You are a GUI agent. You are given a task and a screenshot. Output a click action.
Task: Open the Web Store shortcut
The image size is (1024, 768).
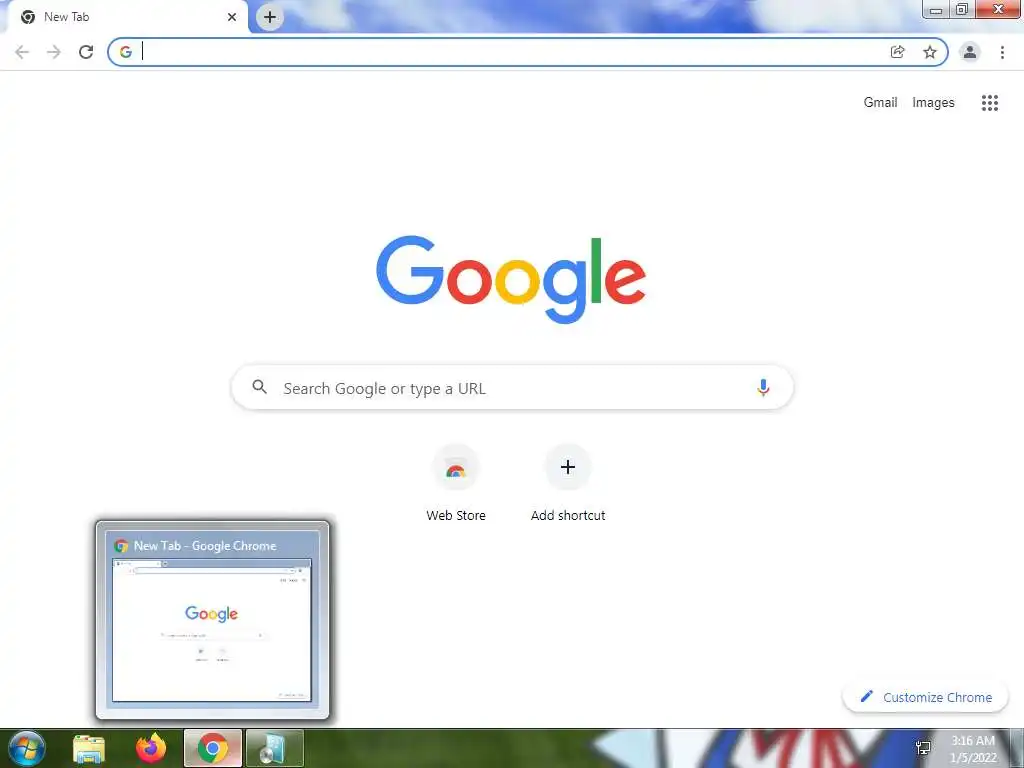click(x=456, y=483)
